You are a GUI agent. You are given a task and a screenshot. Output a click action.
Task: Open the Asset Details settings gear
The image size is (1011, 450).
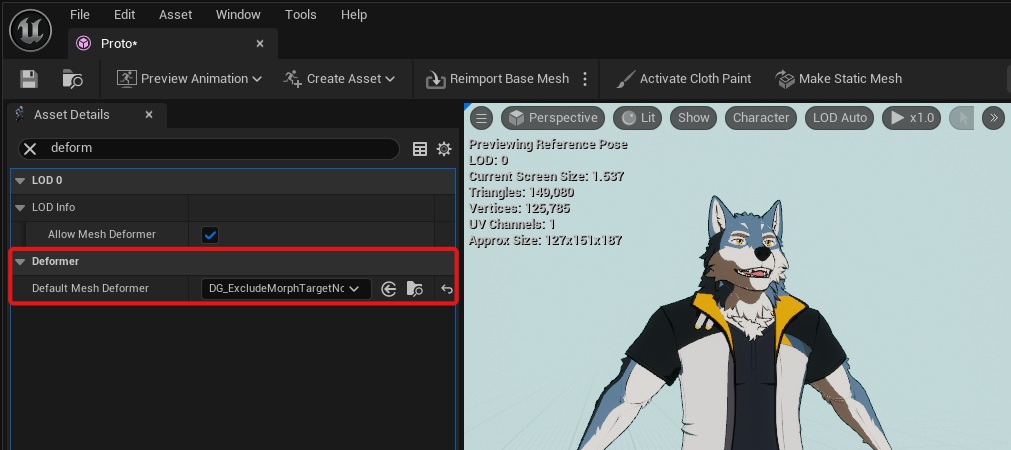click(x=444, y=149)
